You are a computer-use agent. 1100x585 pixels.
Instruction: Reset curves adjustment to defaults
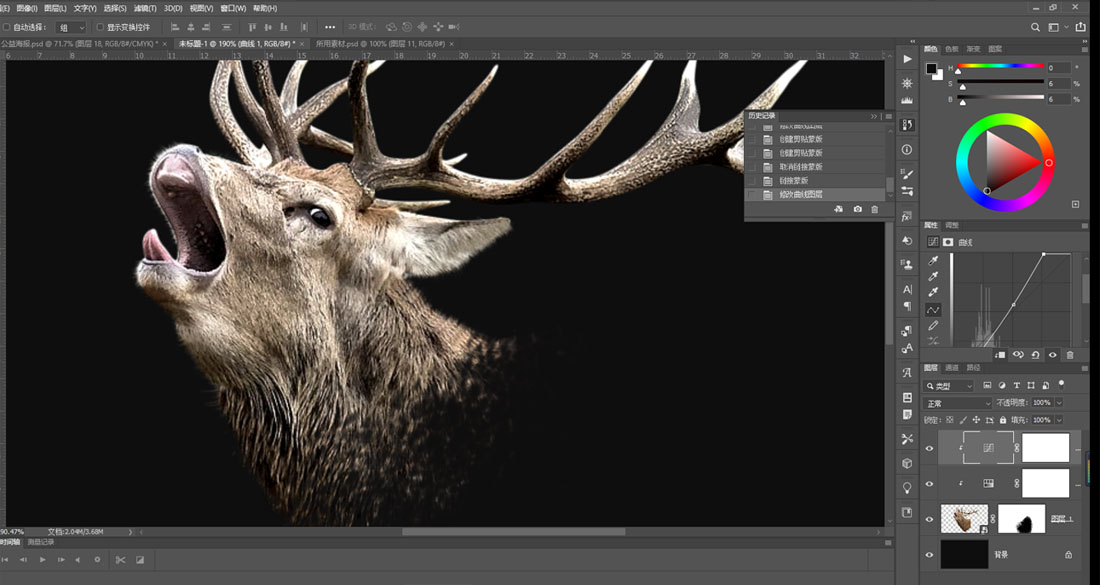click(x=1035, y=355)
